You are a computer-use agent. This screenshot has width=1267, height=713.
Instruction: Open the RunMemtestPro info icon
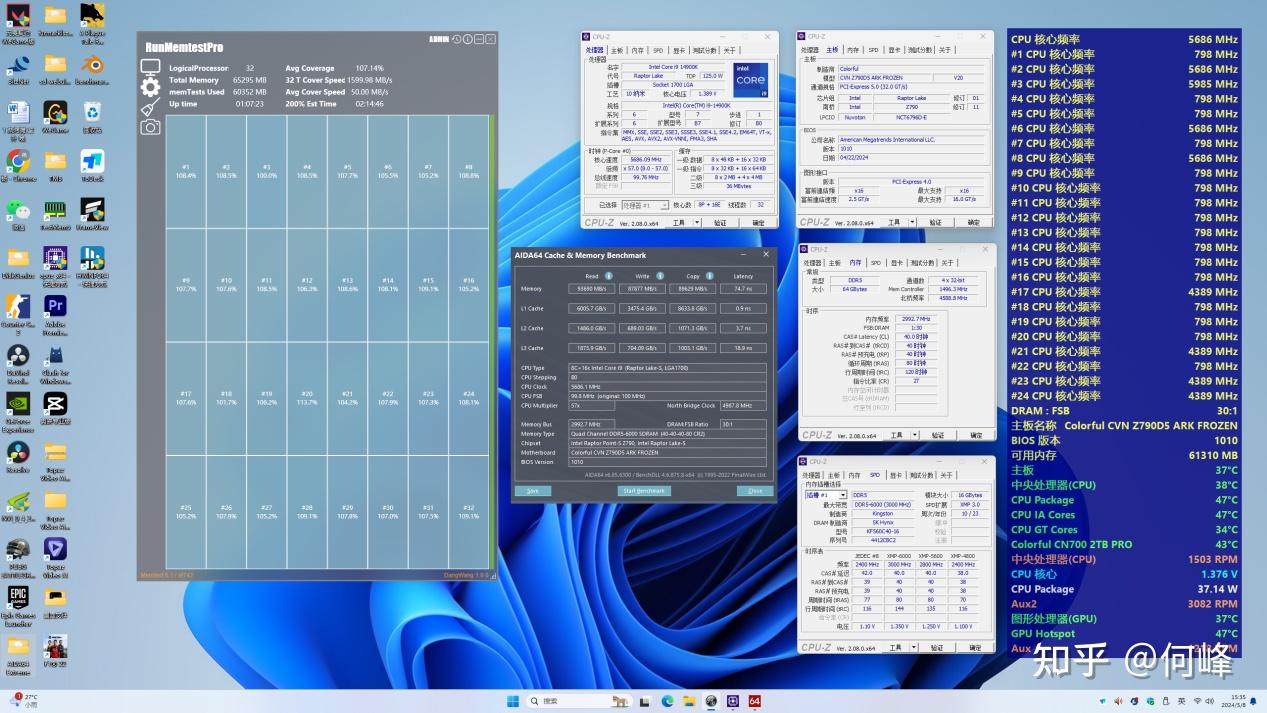(x=468, y=39)
